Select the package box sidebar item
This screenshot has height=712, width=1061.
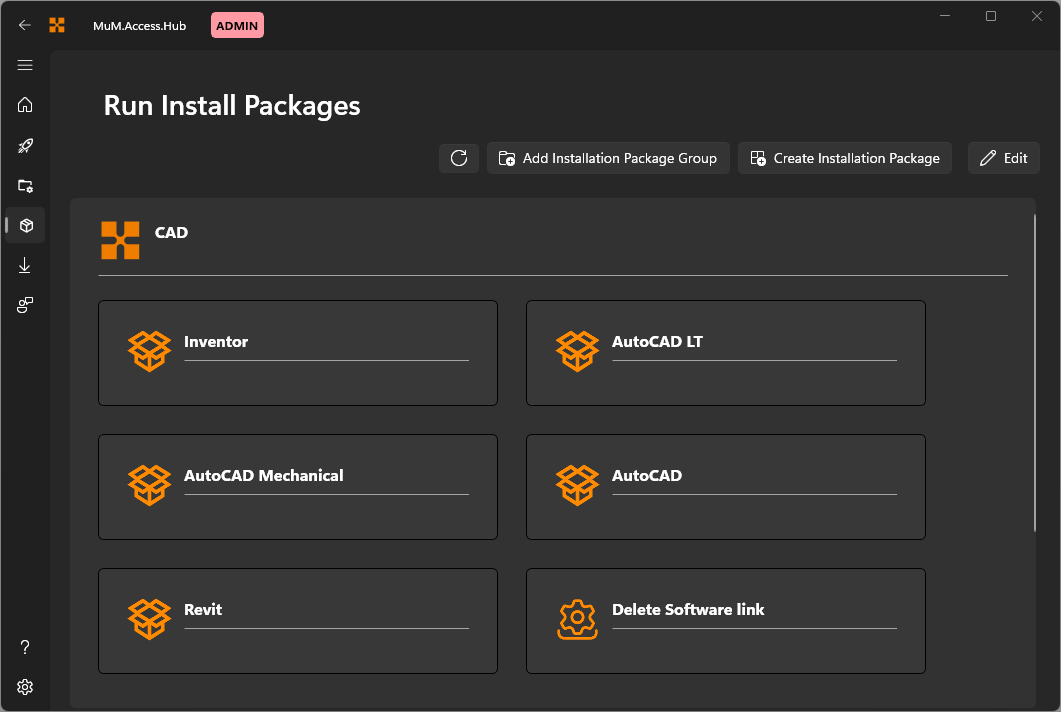(26, 225)
